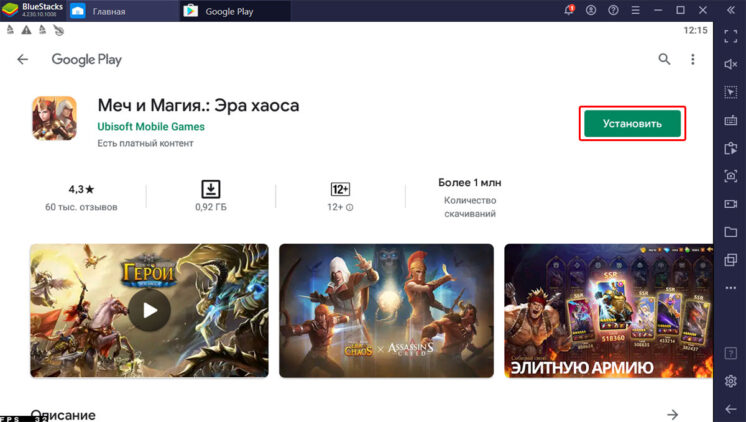Image resolution: width=746 pixels, height=422 pixels.
Task: Open multi-instance manager icon
Action: coord(731,260)
